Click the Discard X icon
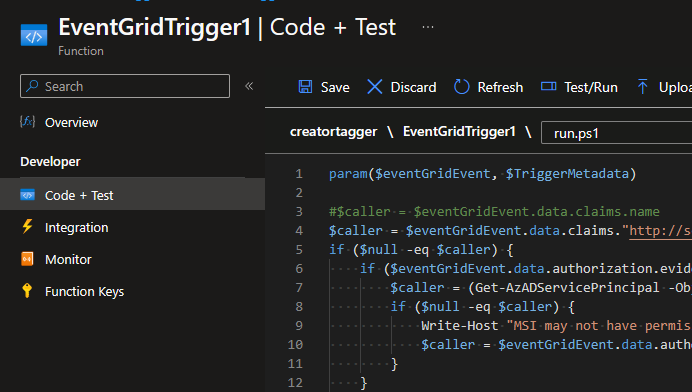This screenshot has height=392, width=692. (375, 87)
